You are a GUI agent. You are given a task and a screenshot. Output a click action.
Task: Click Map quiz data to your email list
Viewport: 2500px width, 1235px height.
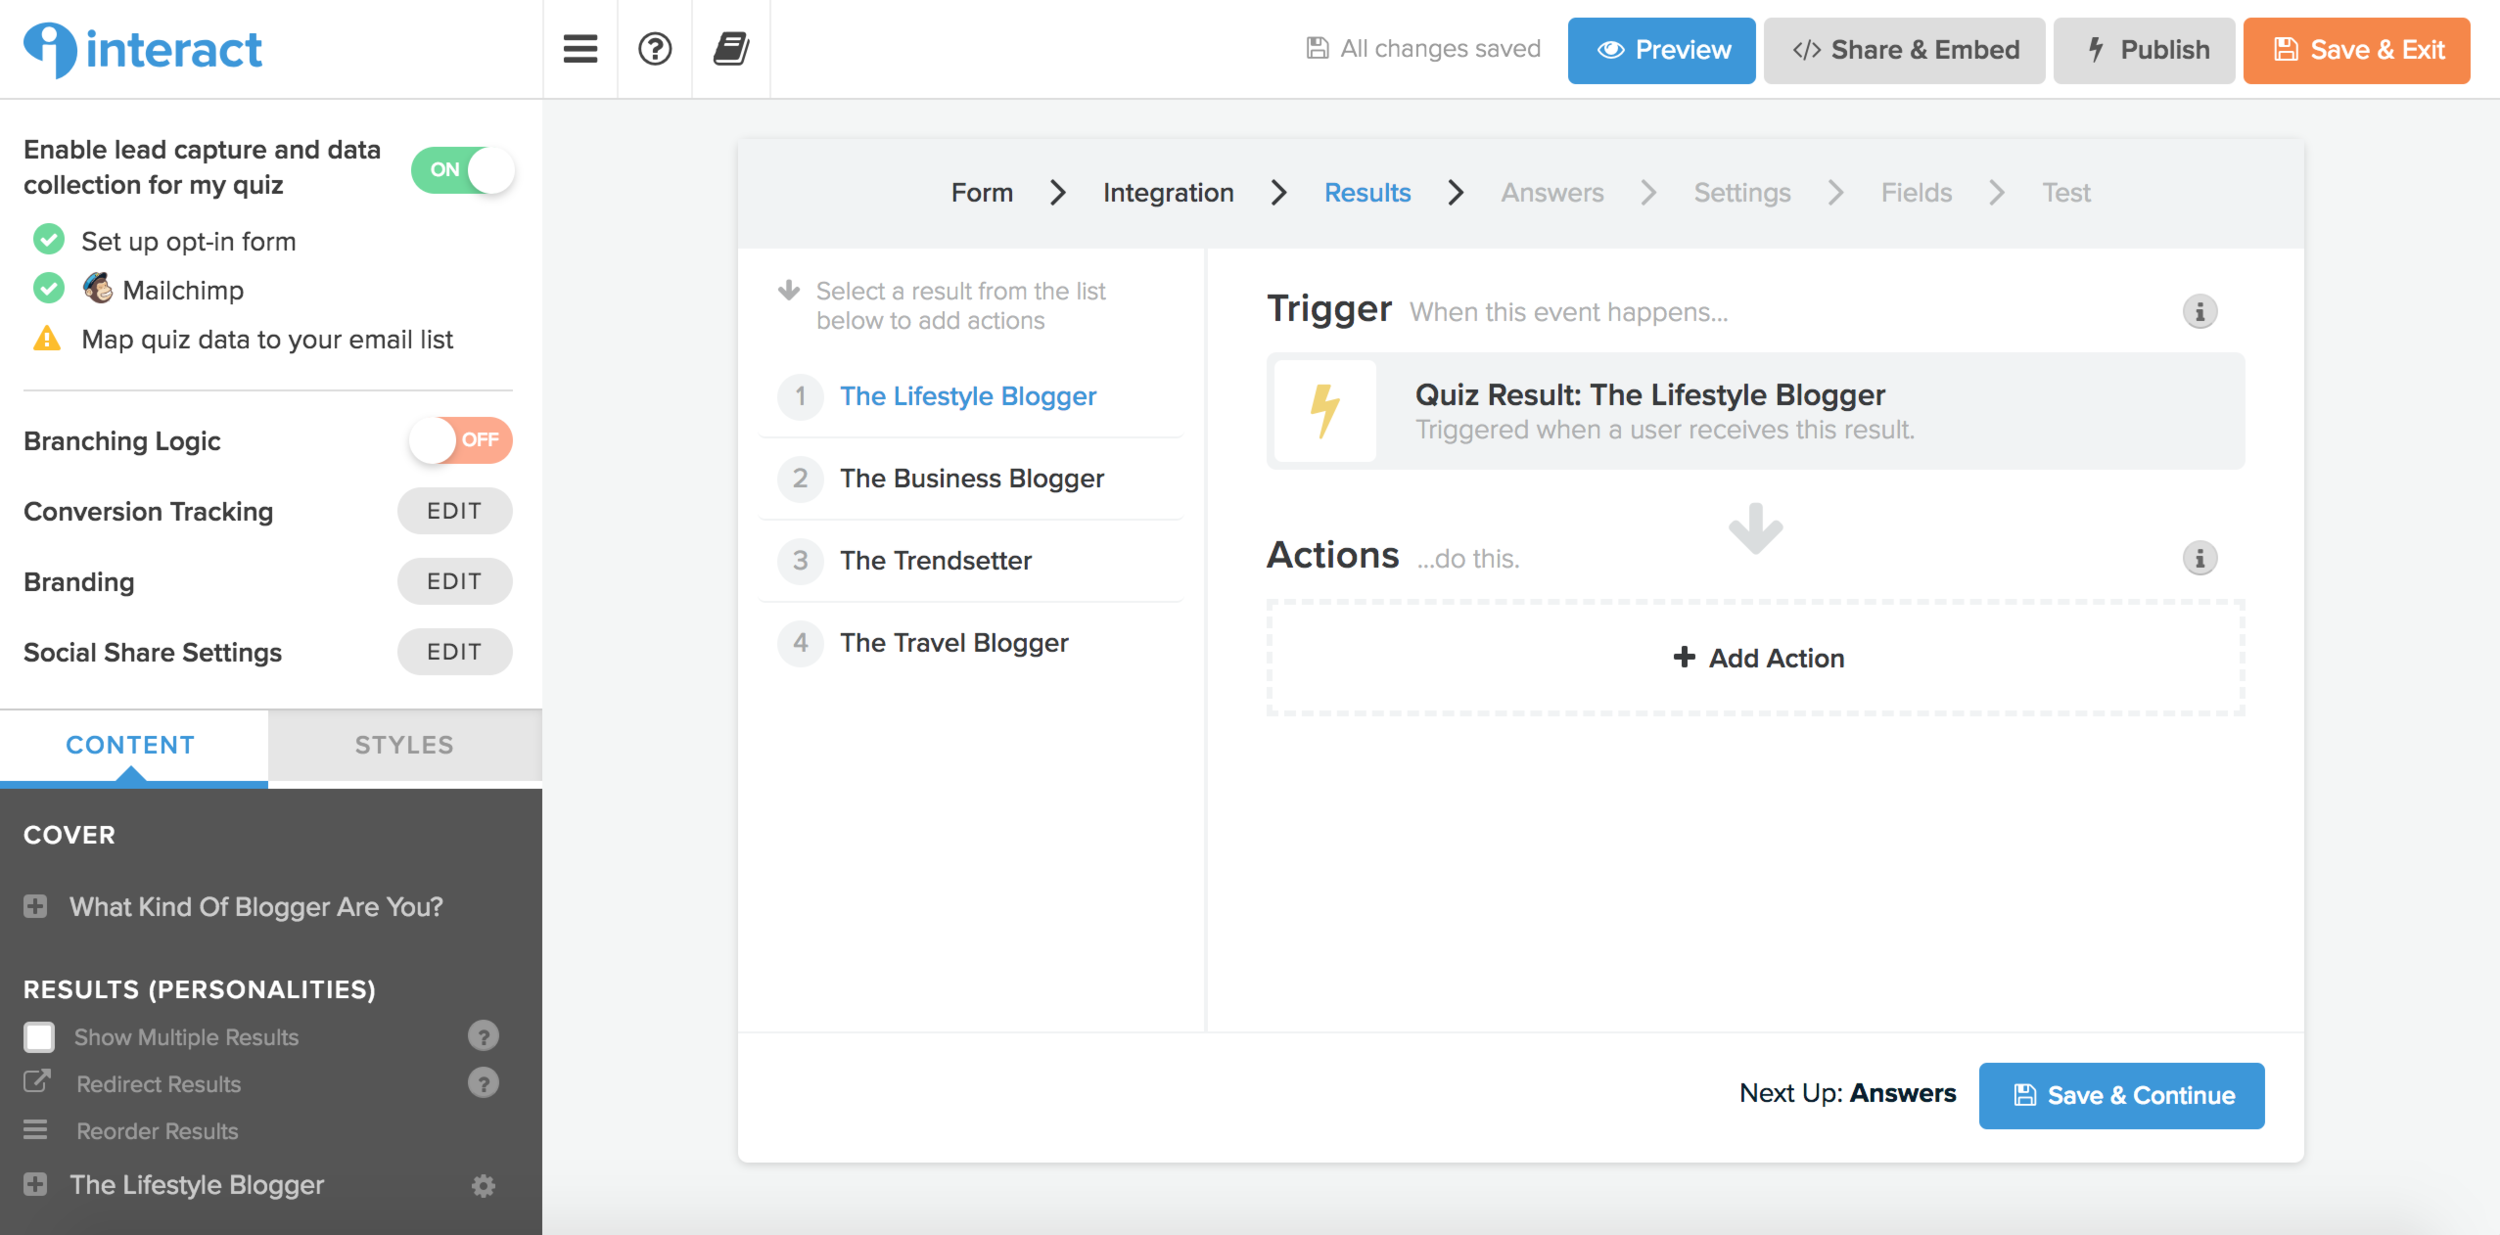pyautogui.click(x=267, y=339)
